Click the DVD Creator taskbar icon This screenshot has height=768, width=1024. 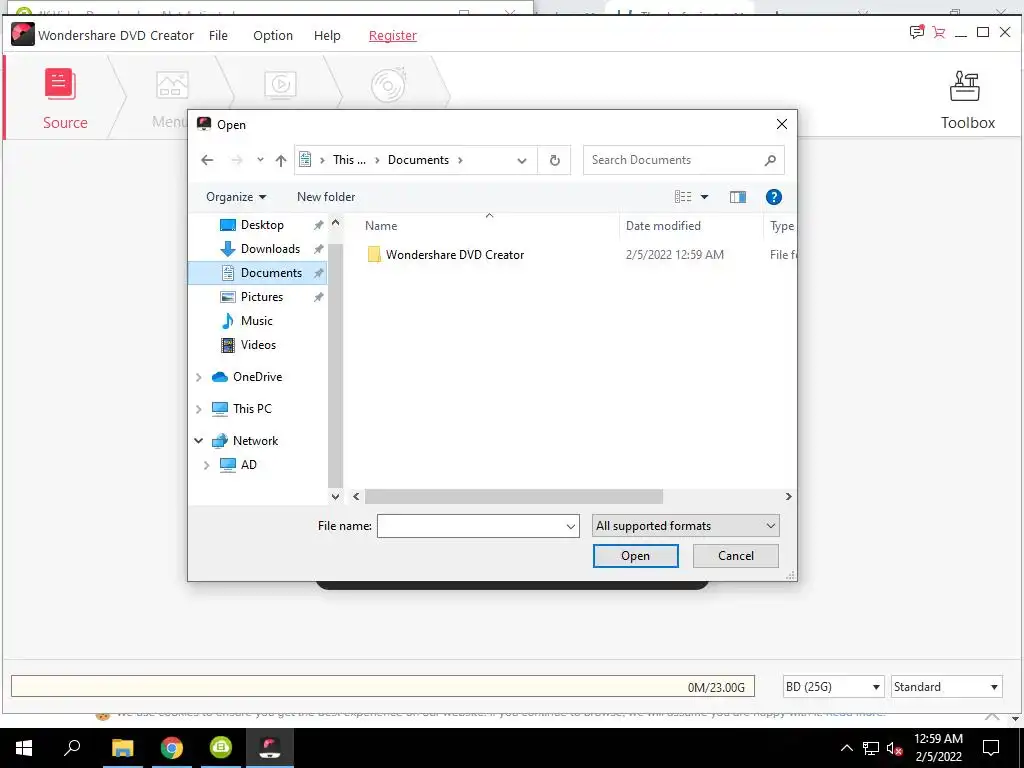270,747
